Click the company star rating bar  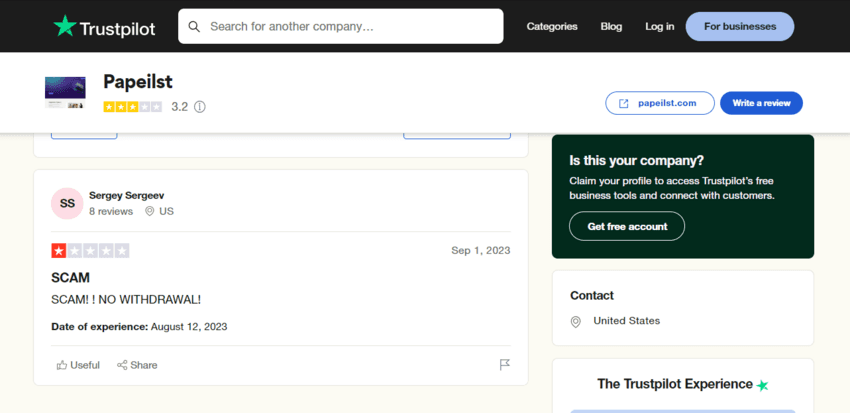pyautogui.click(x=132, y=106)
